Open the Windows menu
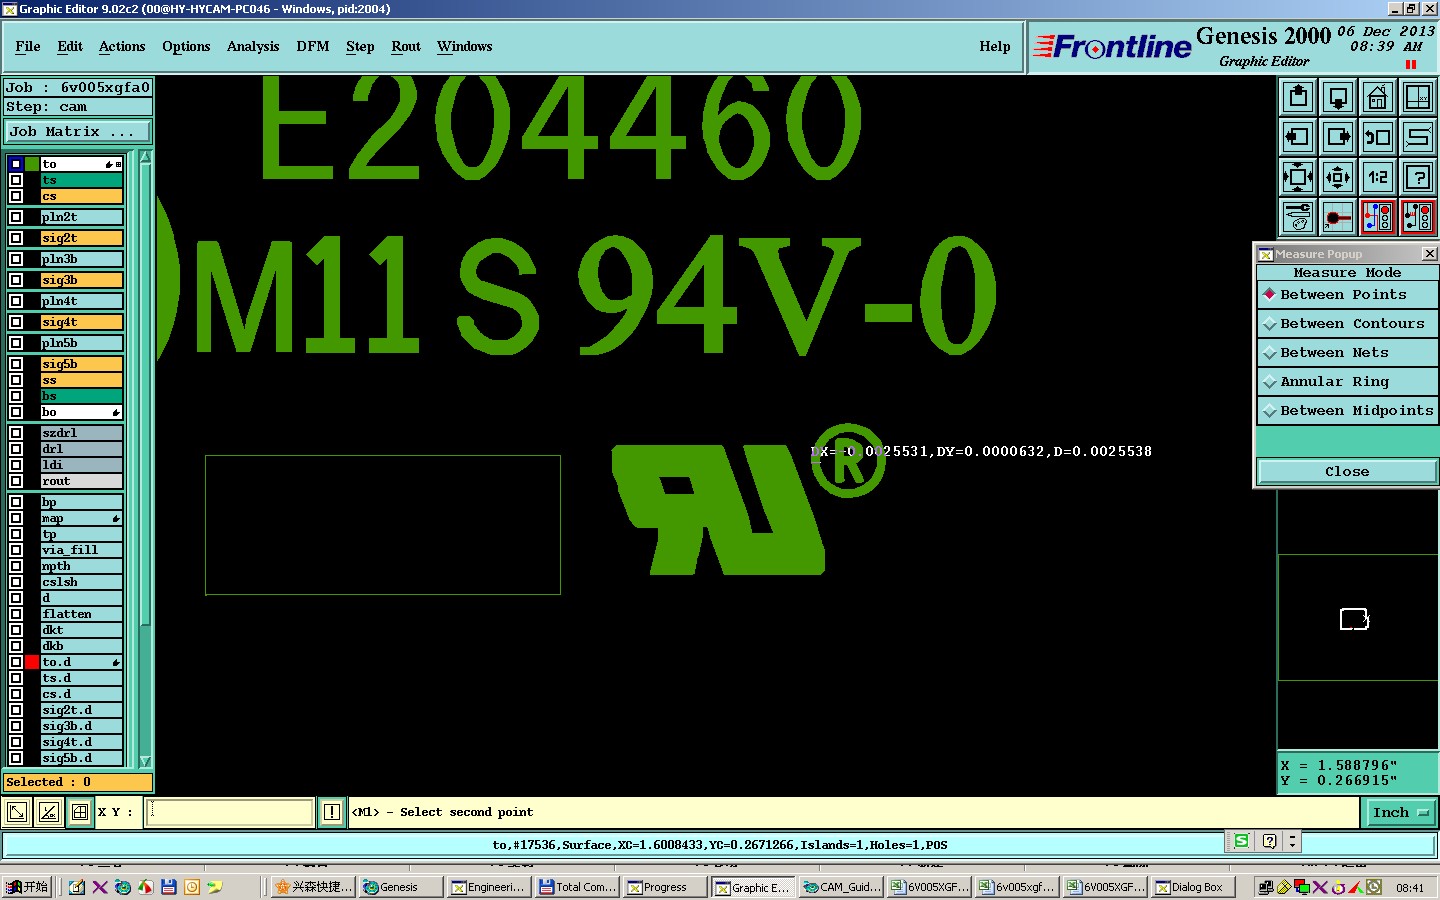 [x=465, y=46]
